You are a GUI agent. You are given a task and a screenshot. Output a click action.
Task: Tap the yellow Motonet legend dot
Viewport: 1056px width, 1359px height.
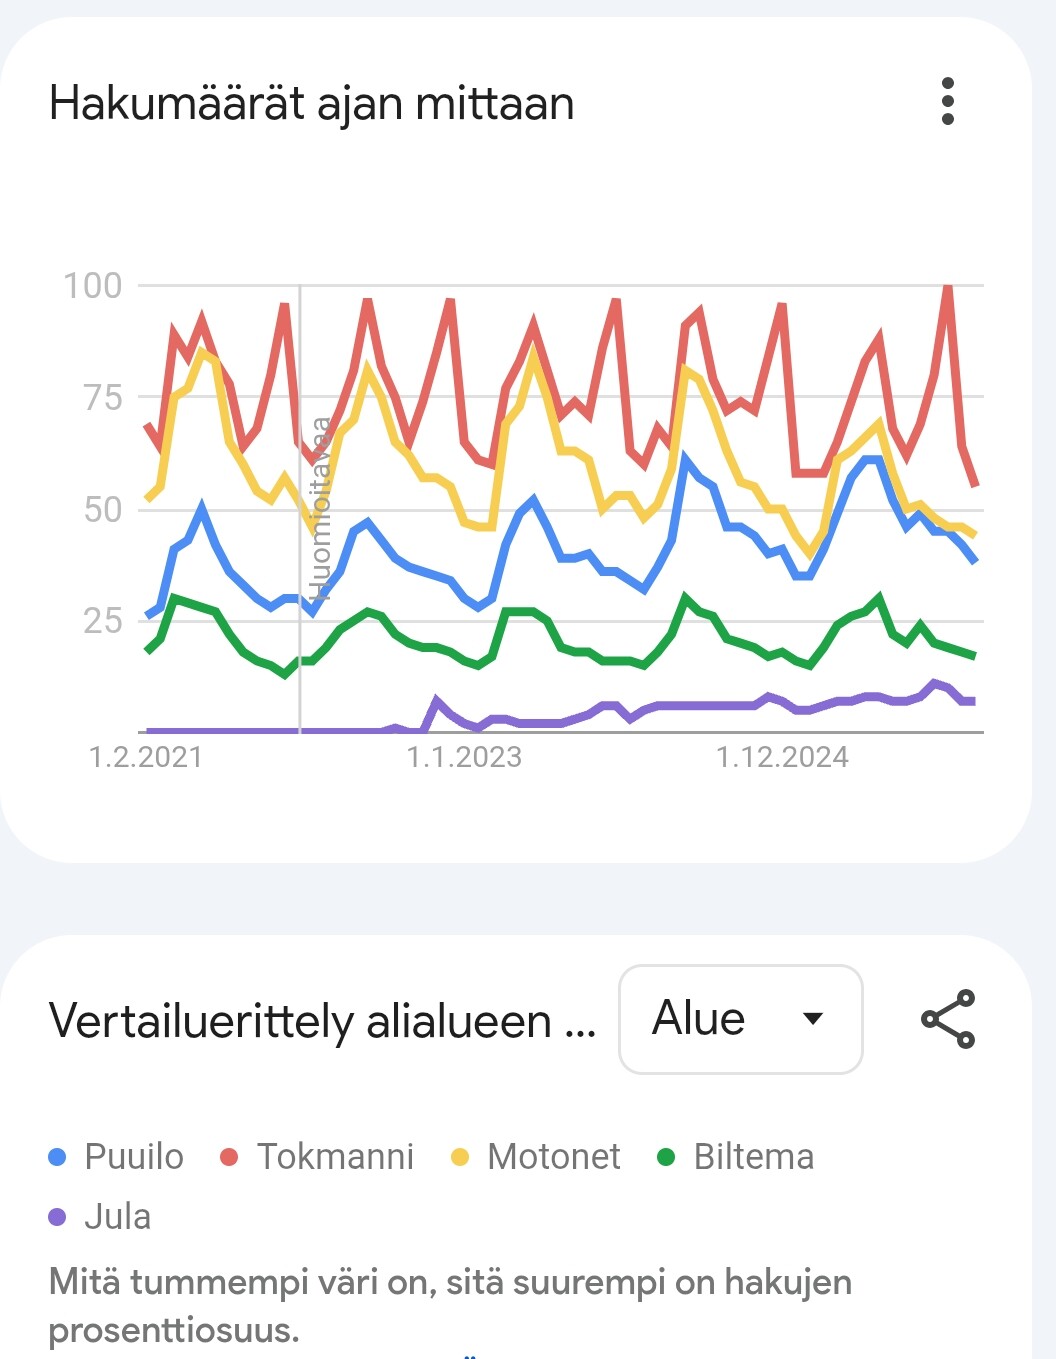click(460, 1157)
